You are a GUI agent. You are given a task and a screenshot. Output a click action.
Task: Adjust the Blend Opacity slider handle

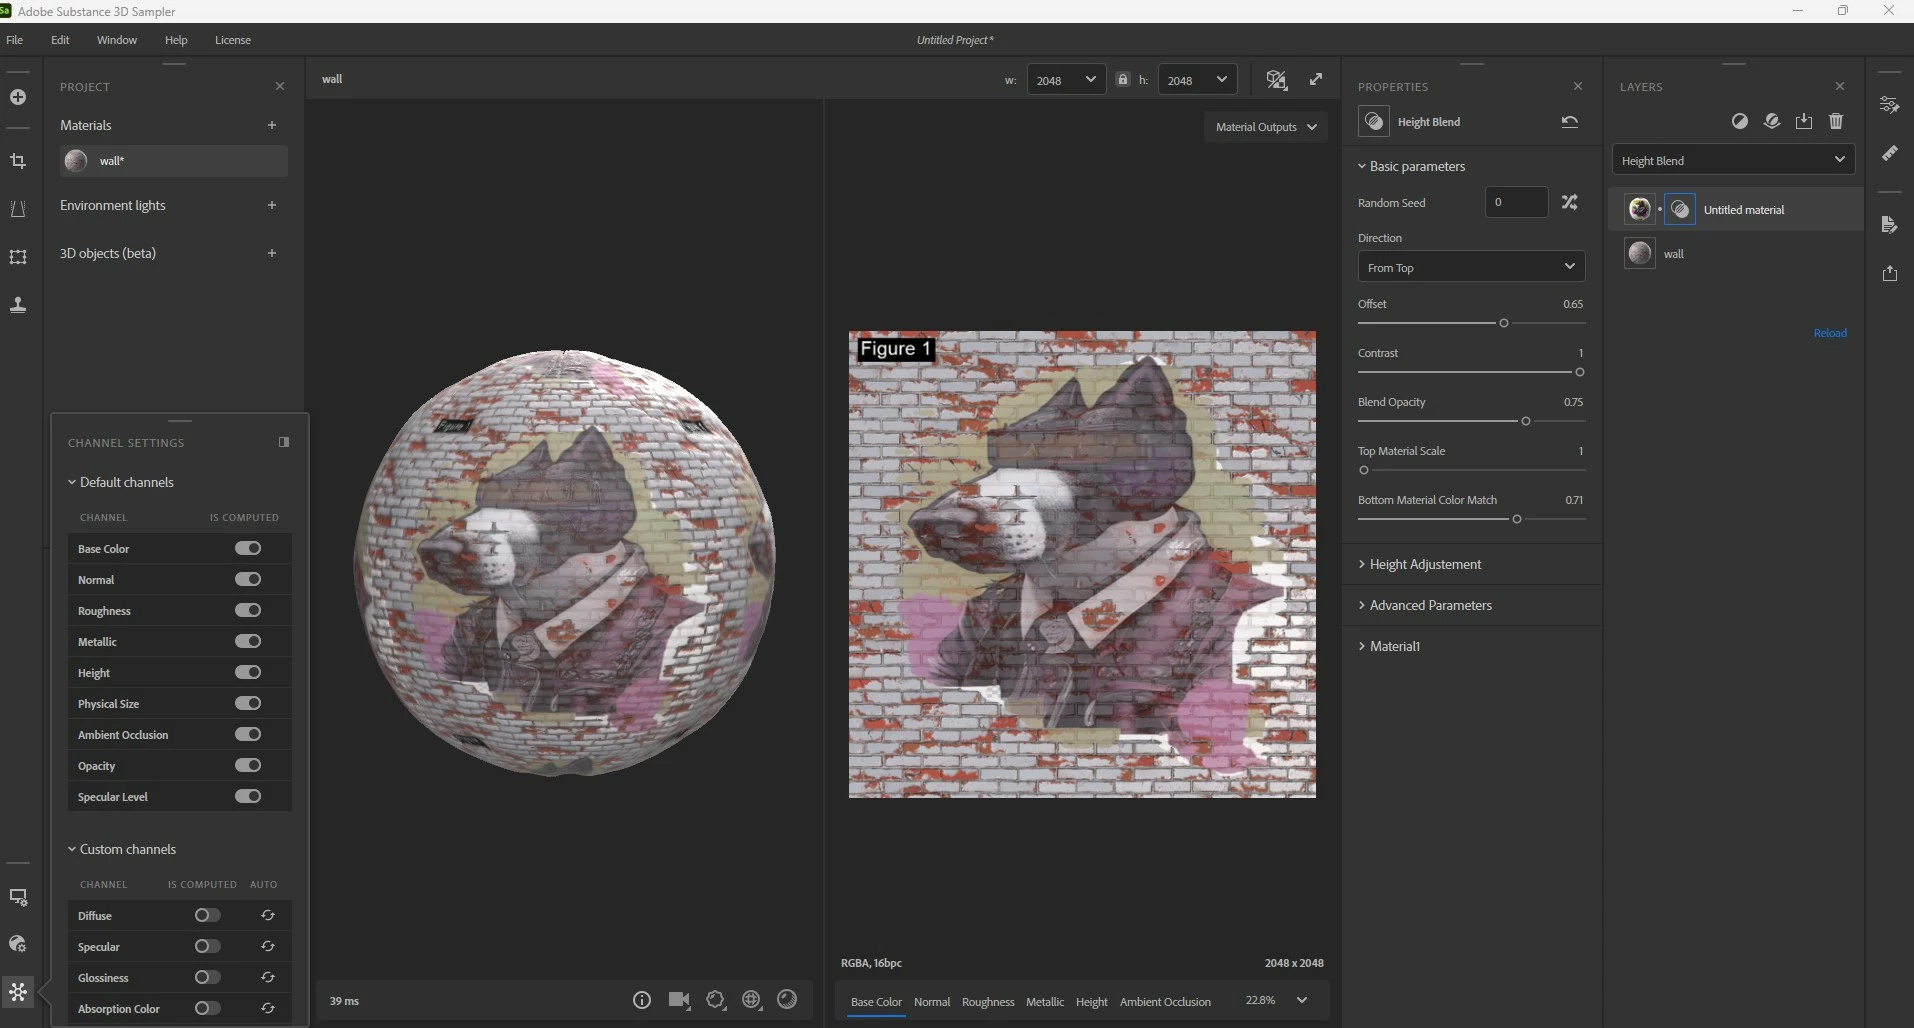pos(1526,421)
